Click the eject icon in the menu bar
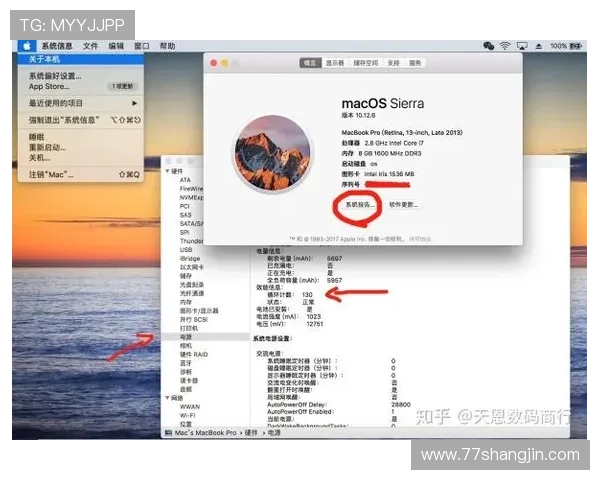 coord(539,46)
